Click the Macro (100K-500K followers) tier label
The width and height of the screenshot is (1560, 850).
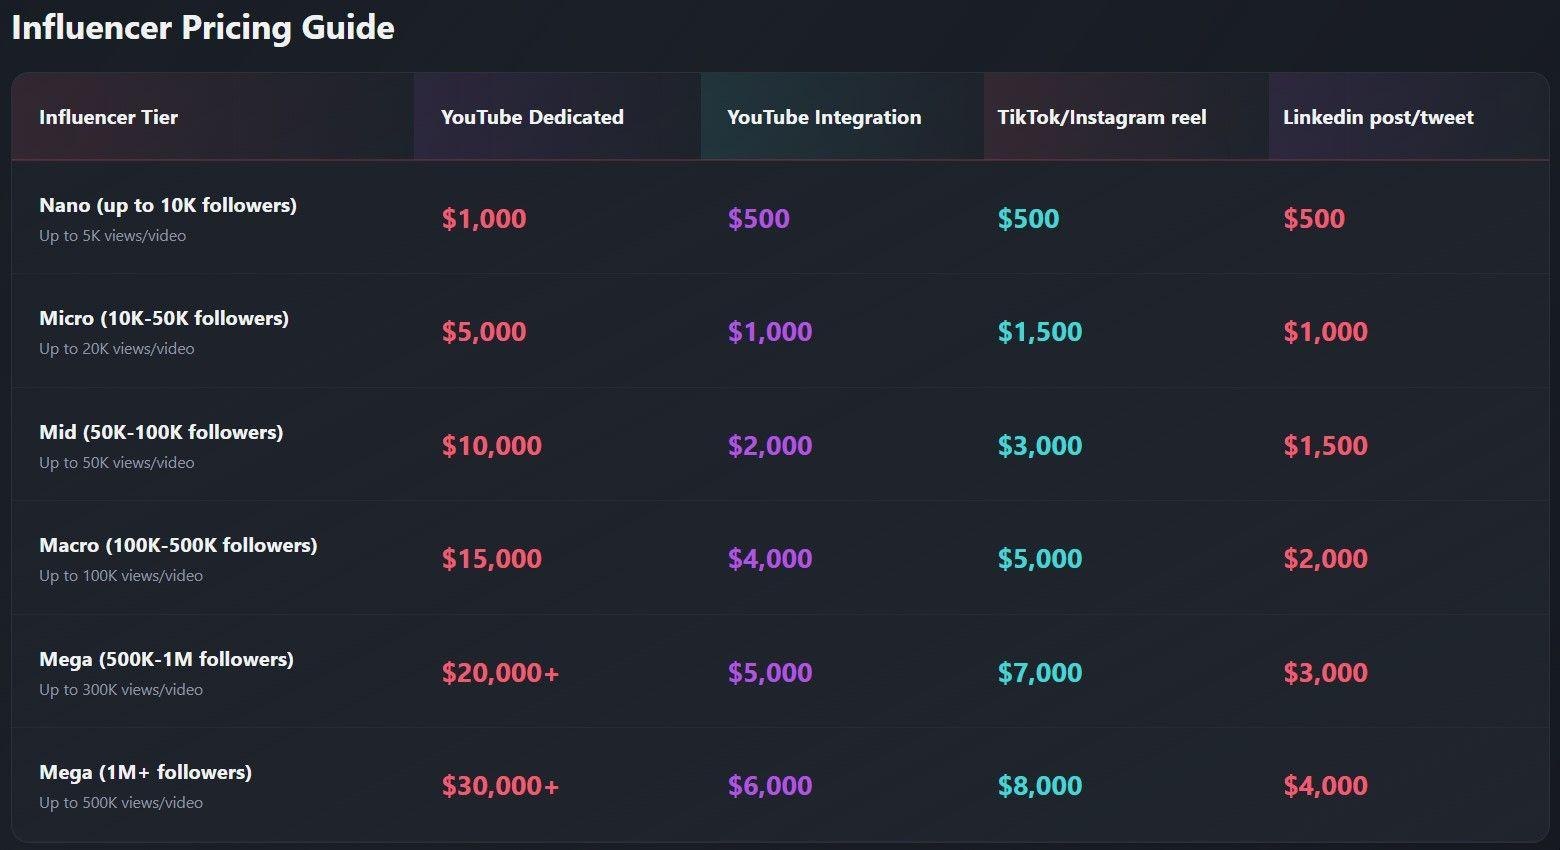click(178, 545)
